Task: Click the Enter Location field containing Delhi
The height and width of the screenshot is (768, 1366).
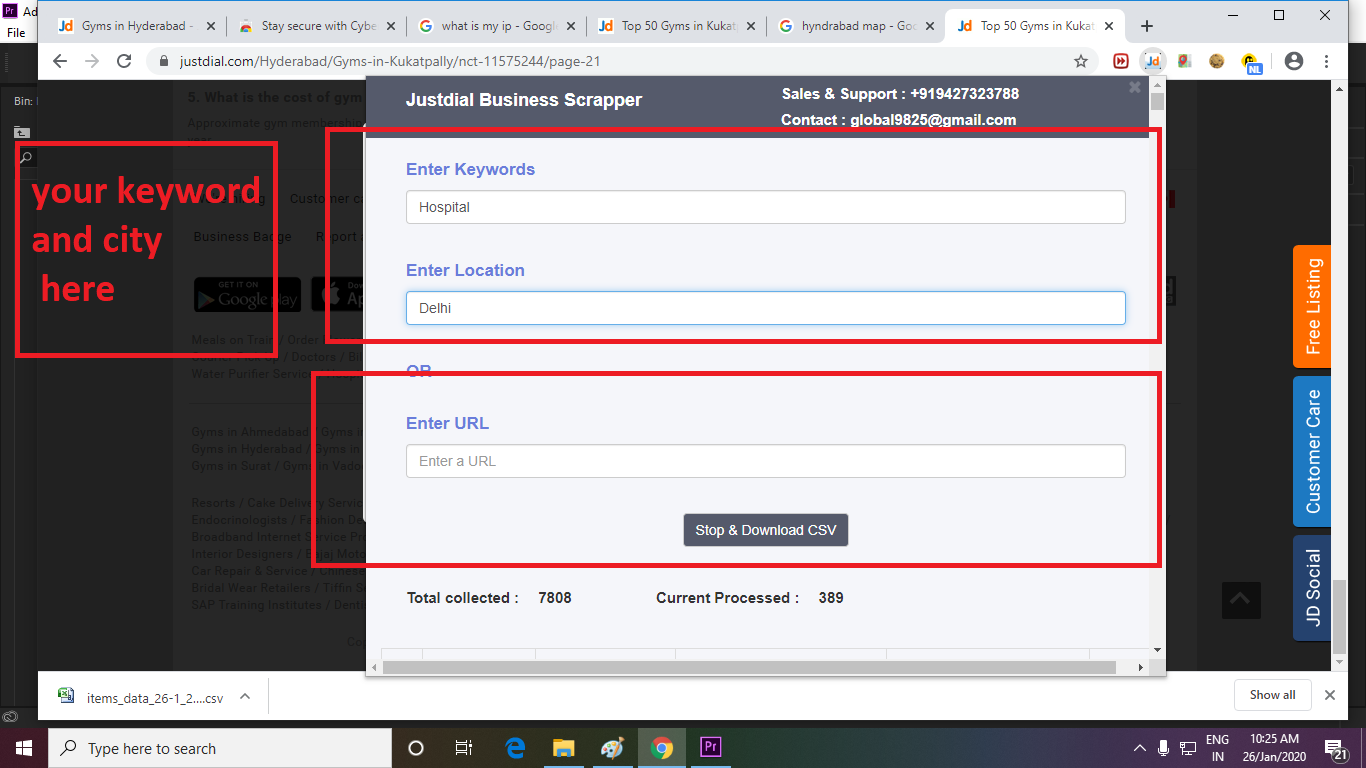Action: click(765, 308)
